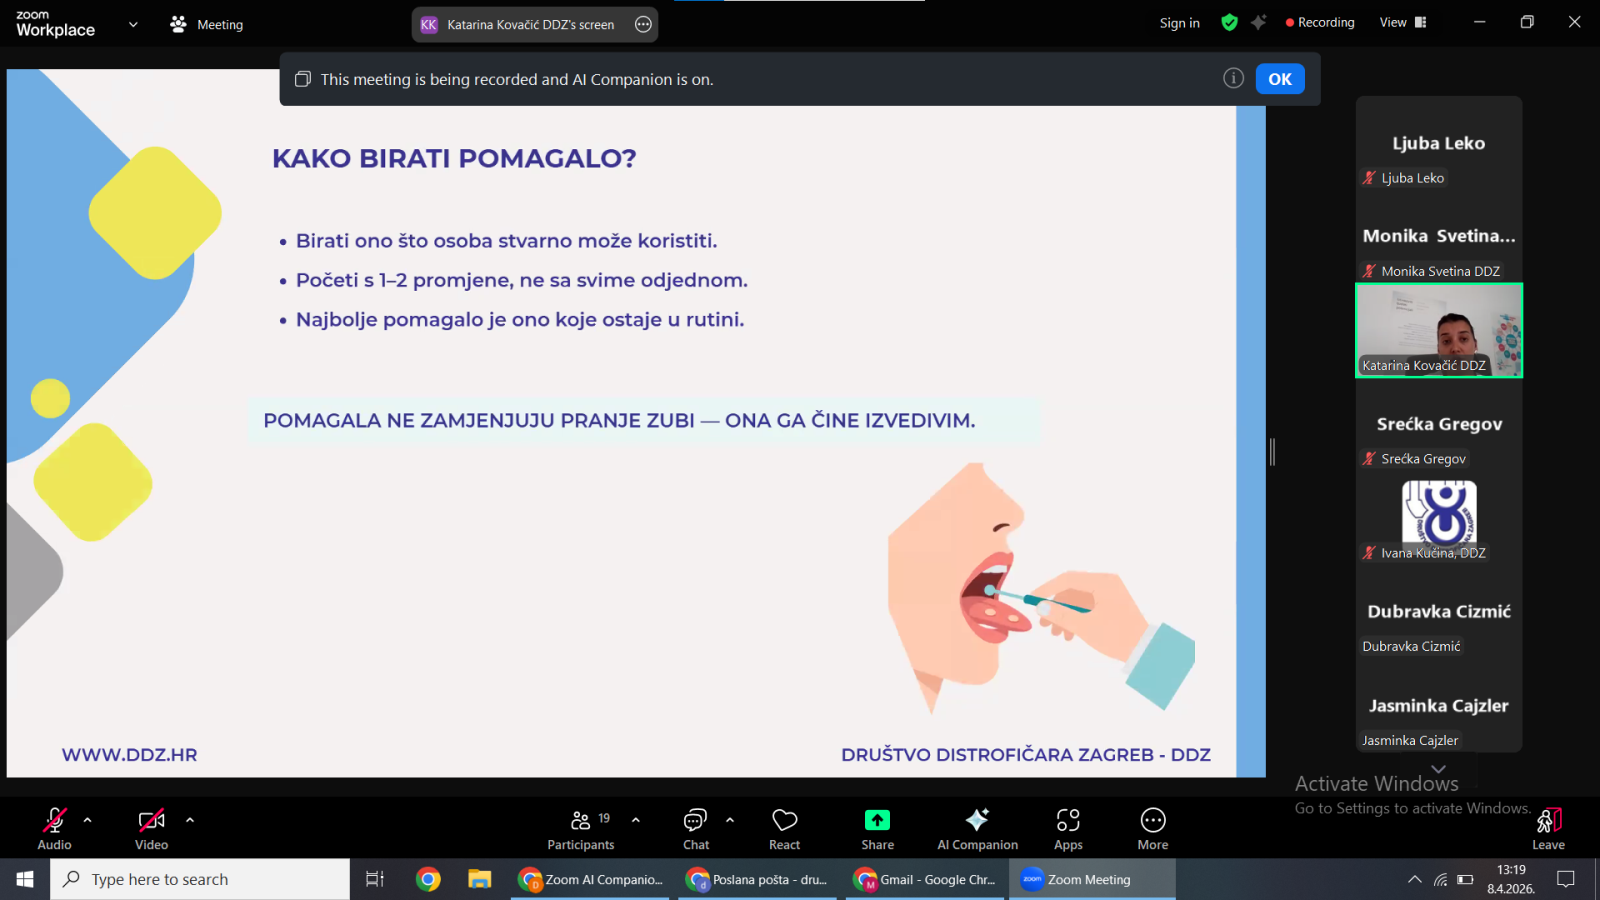Switch to the Meeting tab
Image resolution: width=1600 pixels, height=900 pixels.
207,25
